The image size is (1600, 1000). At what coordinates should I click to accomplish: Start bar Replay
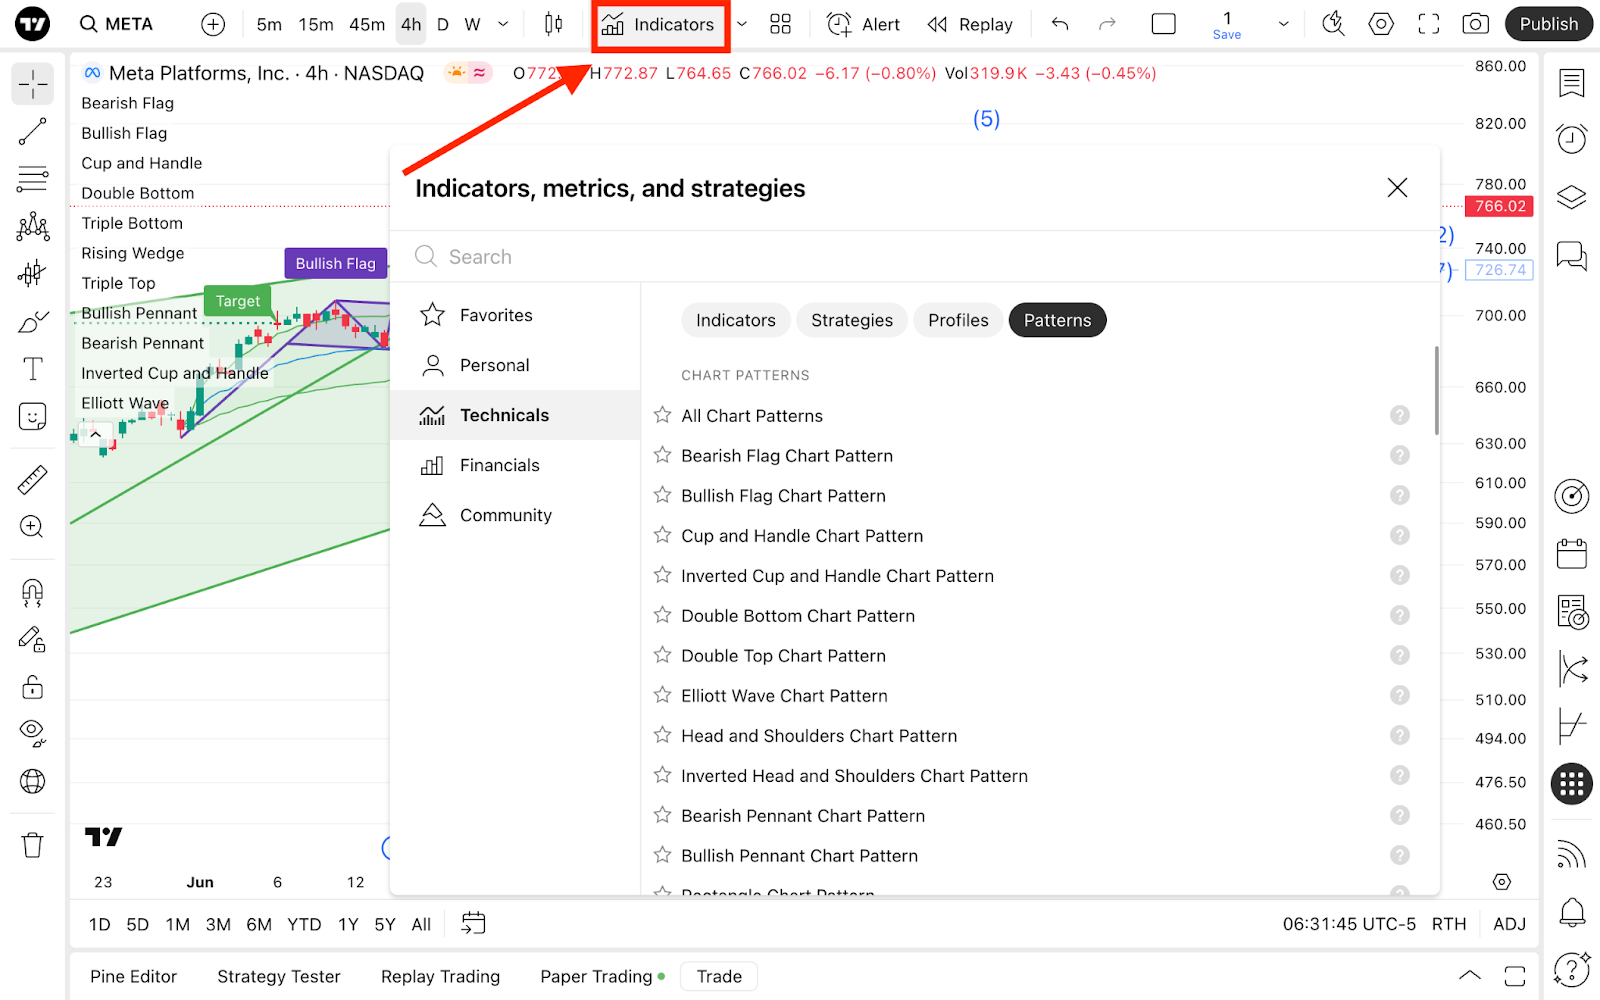970,24
